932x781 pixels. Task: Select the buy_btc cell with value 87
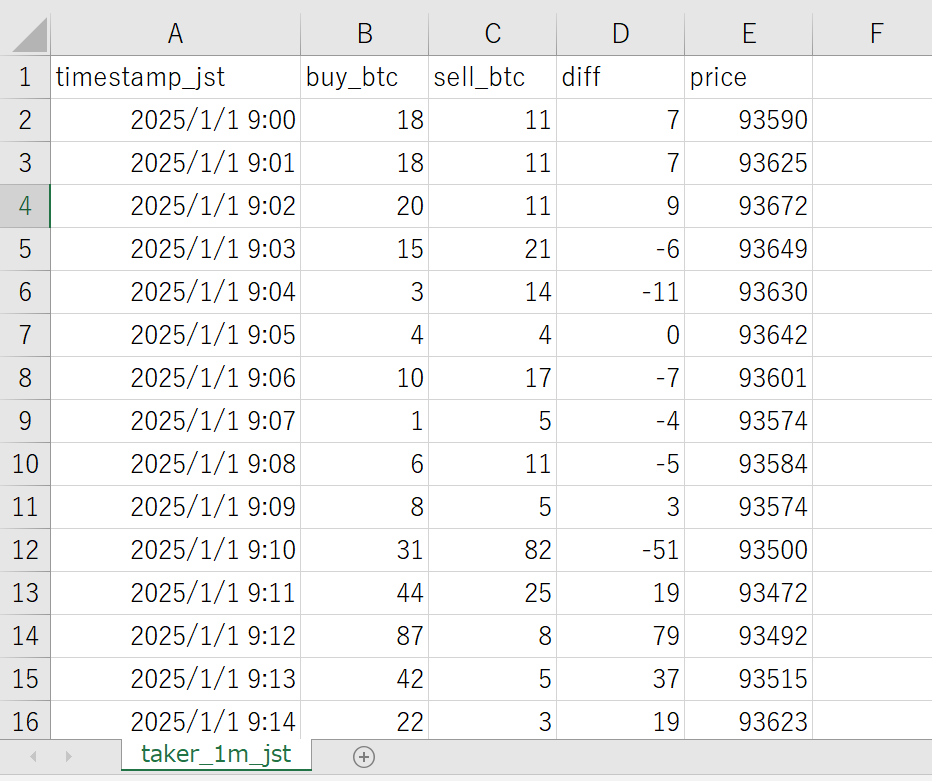point(364,636)
